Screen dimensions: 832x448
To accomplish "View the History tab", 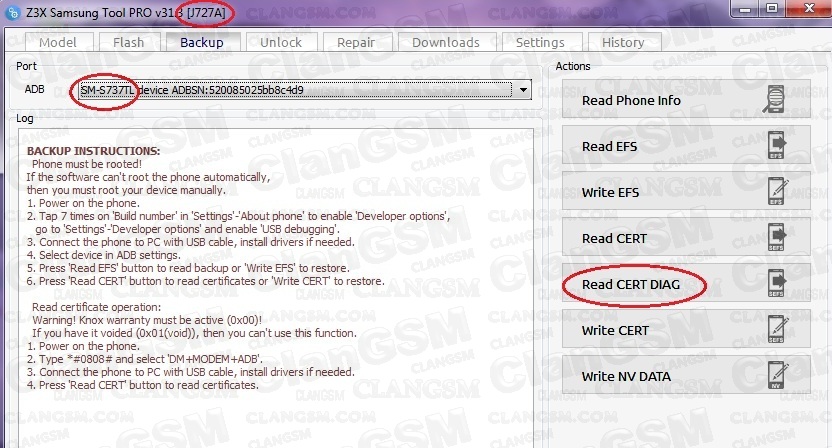I will pos(623,42).
